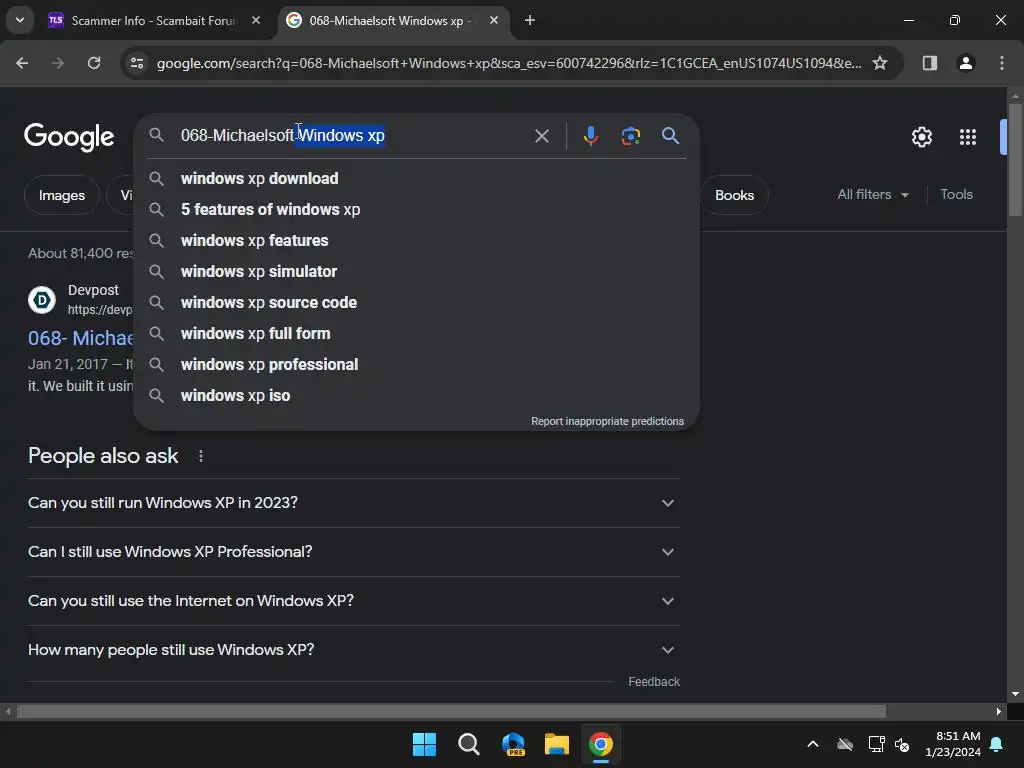Open the Devpost result favicon
The height and width of the screenshot is (768, 1024).
click(42, 300)
